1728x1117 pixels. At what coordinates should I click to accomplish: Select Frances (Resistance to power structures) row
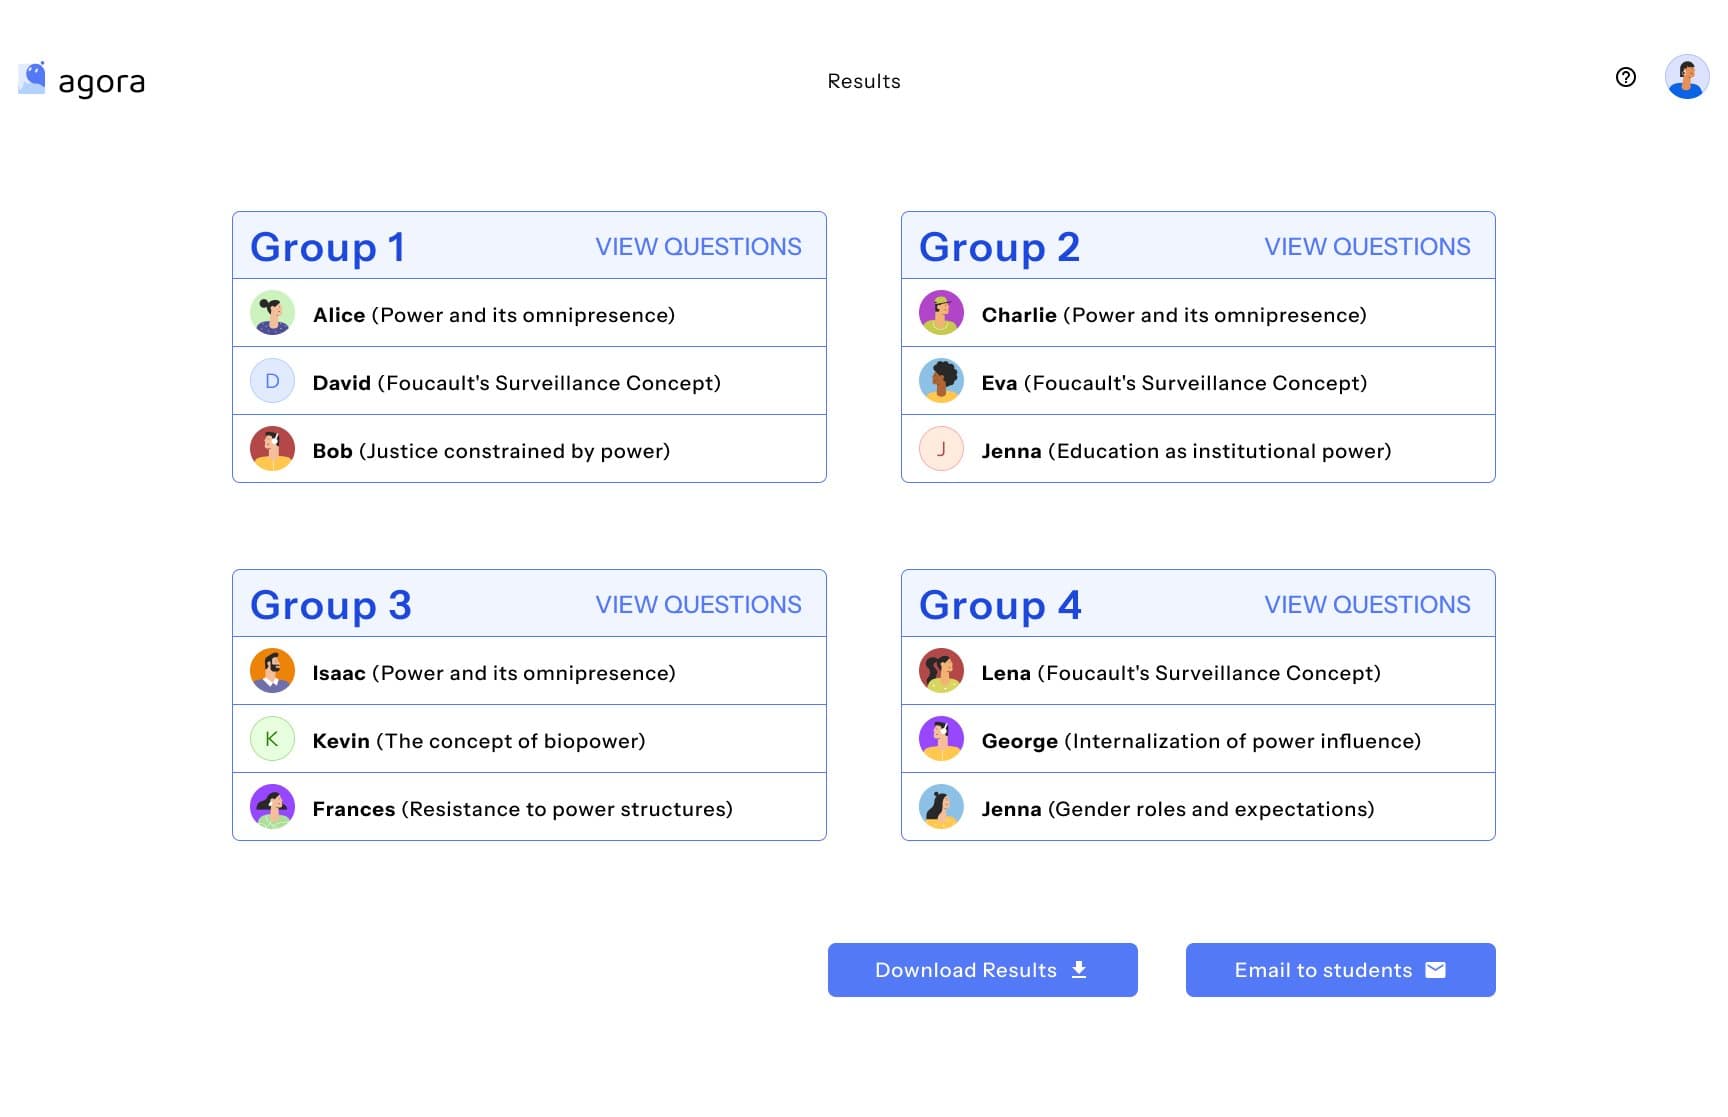tap(529, 807)
